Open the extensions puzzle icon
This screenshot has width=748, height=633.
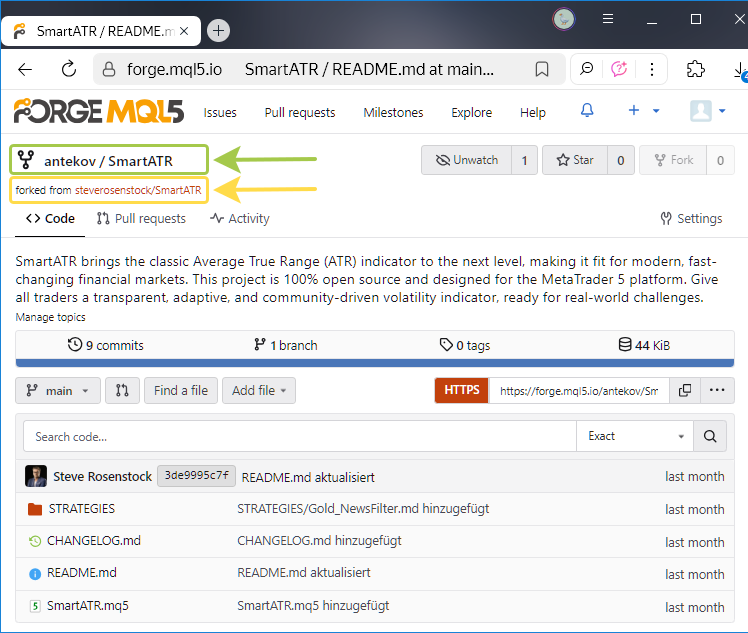click(x=696, y=69)
